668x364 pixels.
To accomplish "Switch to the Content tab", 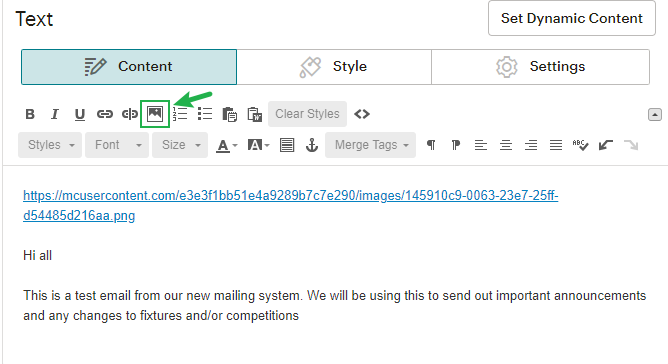I will (129, 67).
